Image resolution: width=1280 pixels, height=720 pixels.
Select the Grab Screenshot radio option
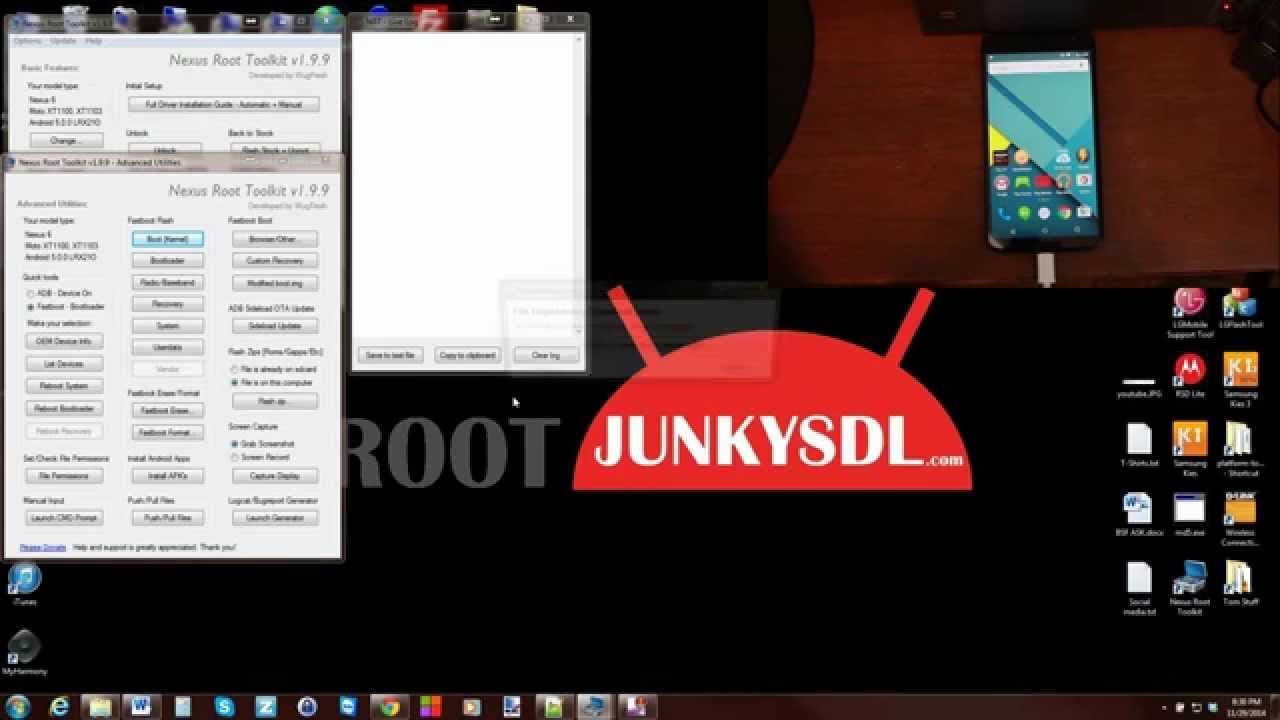261,444
